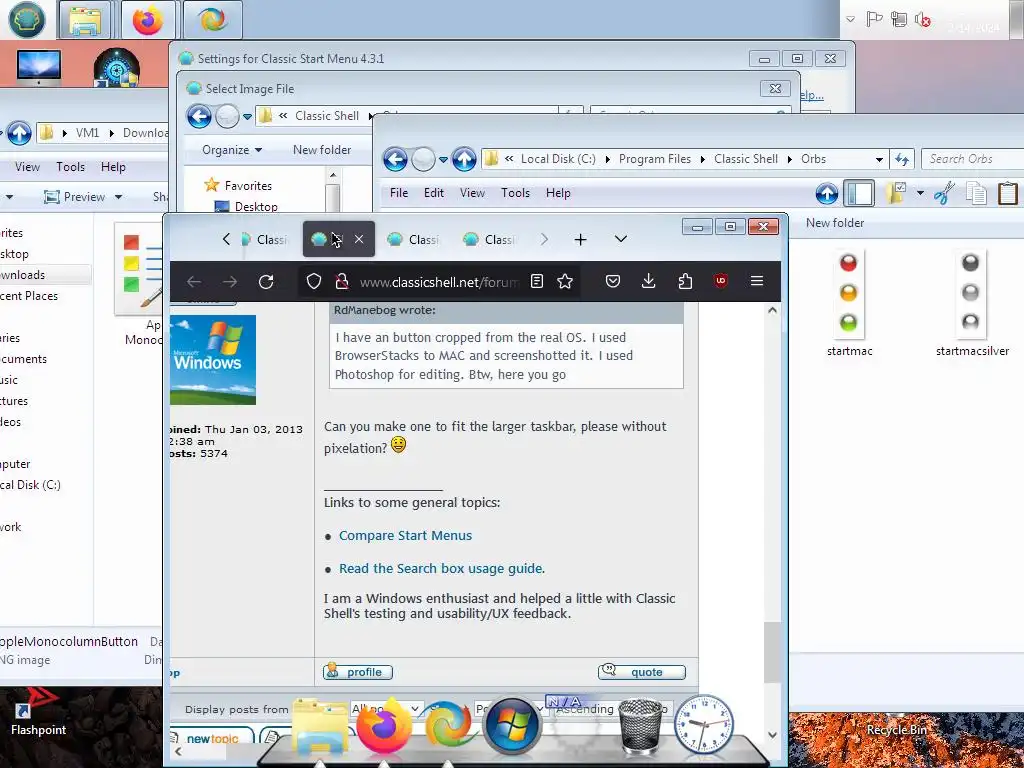This screenshot has width=1024, height=768.
Task: Refresh the Orbs folder view
Action: point(902,159)
